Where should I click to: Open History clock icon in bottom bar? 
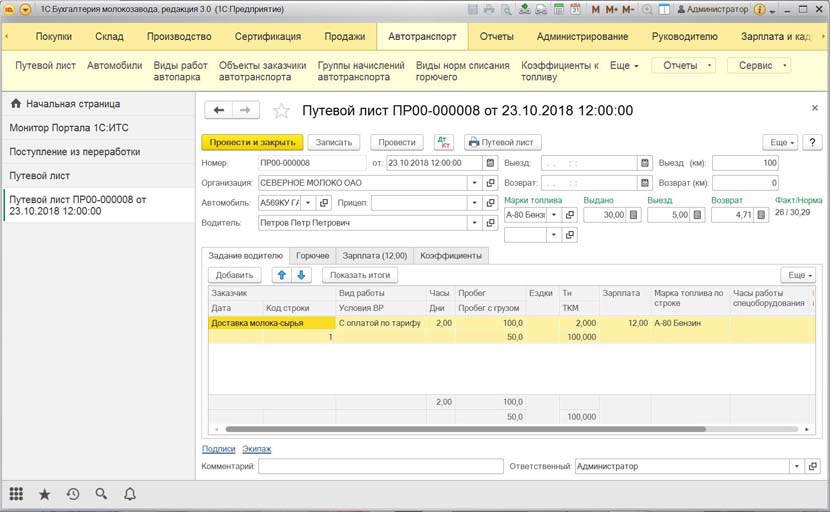pyautogui.click(x=73, y=494)
